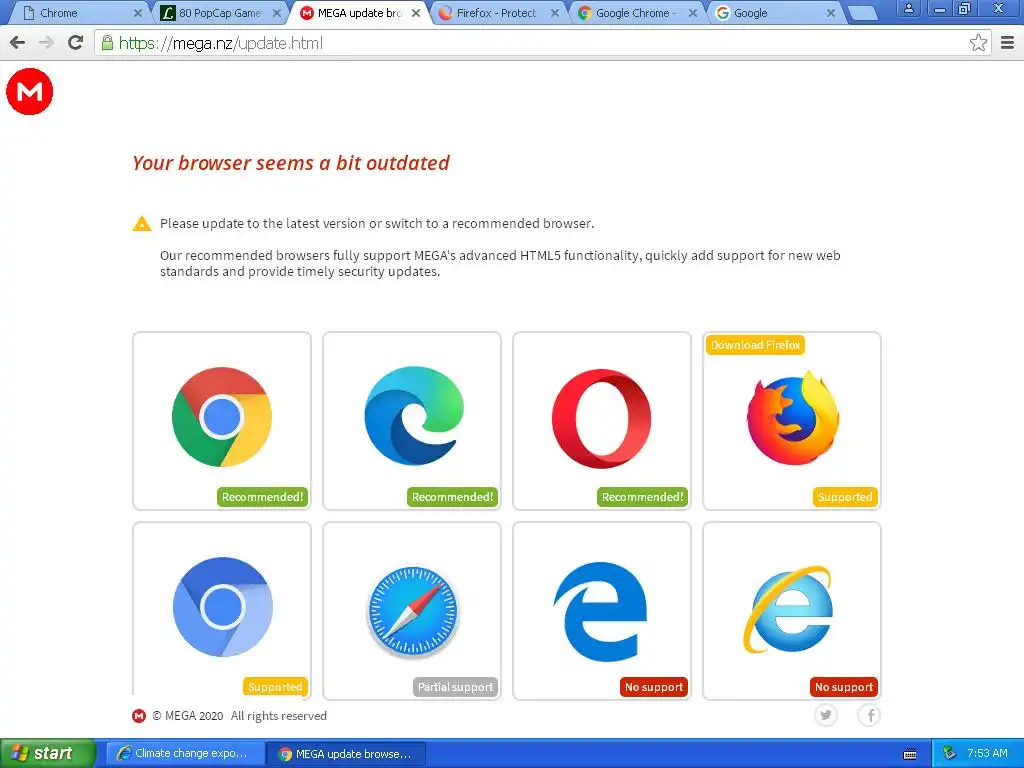Click the Google Chrome browser icon
Screen dimensions: 1024x768
(222, 417)
